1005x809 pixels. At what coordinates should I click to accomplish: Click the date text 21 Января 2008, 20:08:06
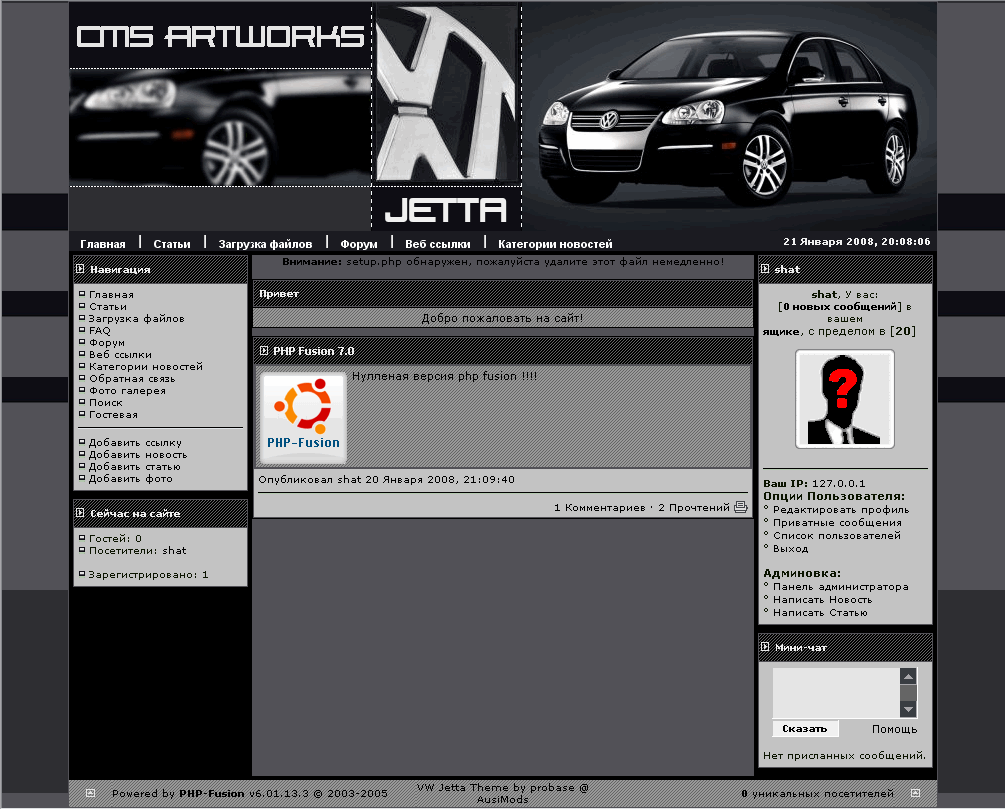[x=856, y=242]
